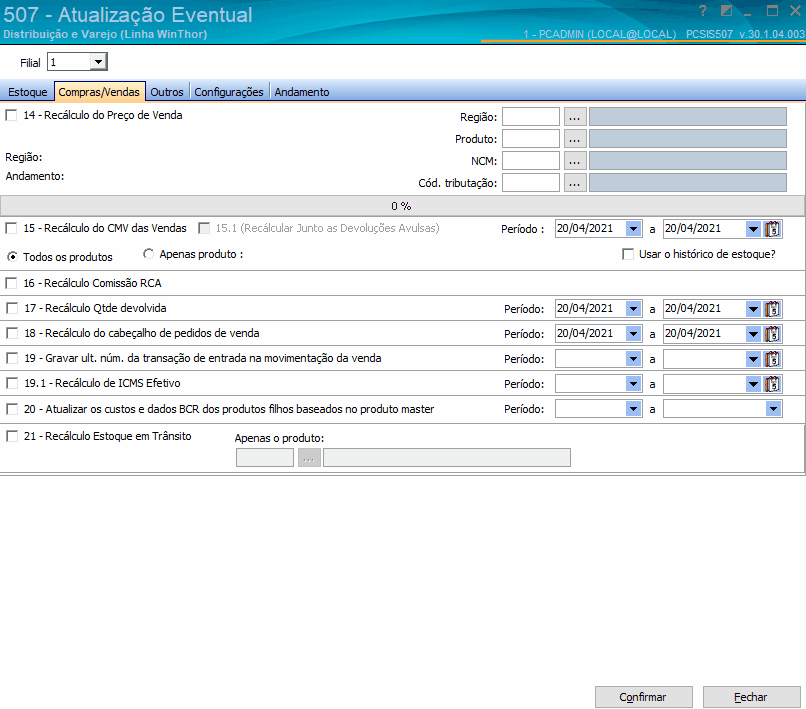Open item 15 start date dropdown
The image size is (806, 709).
point(633,229)
